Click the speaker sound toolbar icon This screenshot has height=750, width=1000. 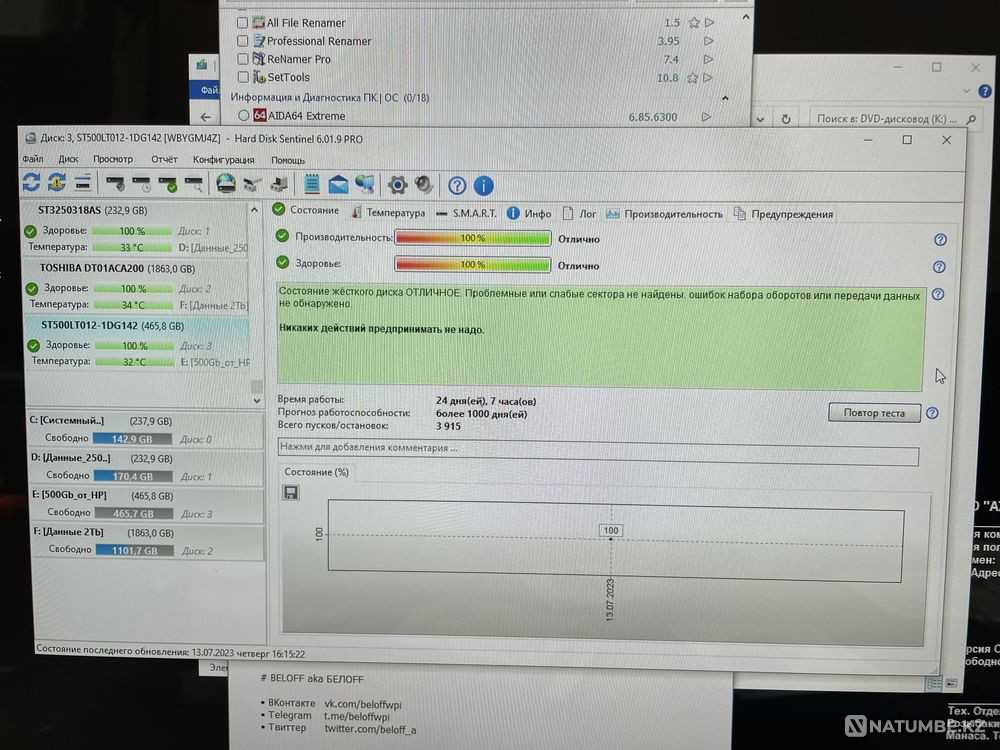423,186
